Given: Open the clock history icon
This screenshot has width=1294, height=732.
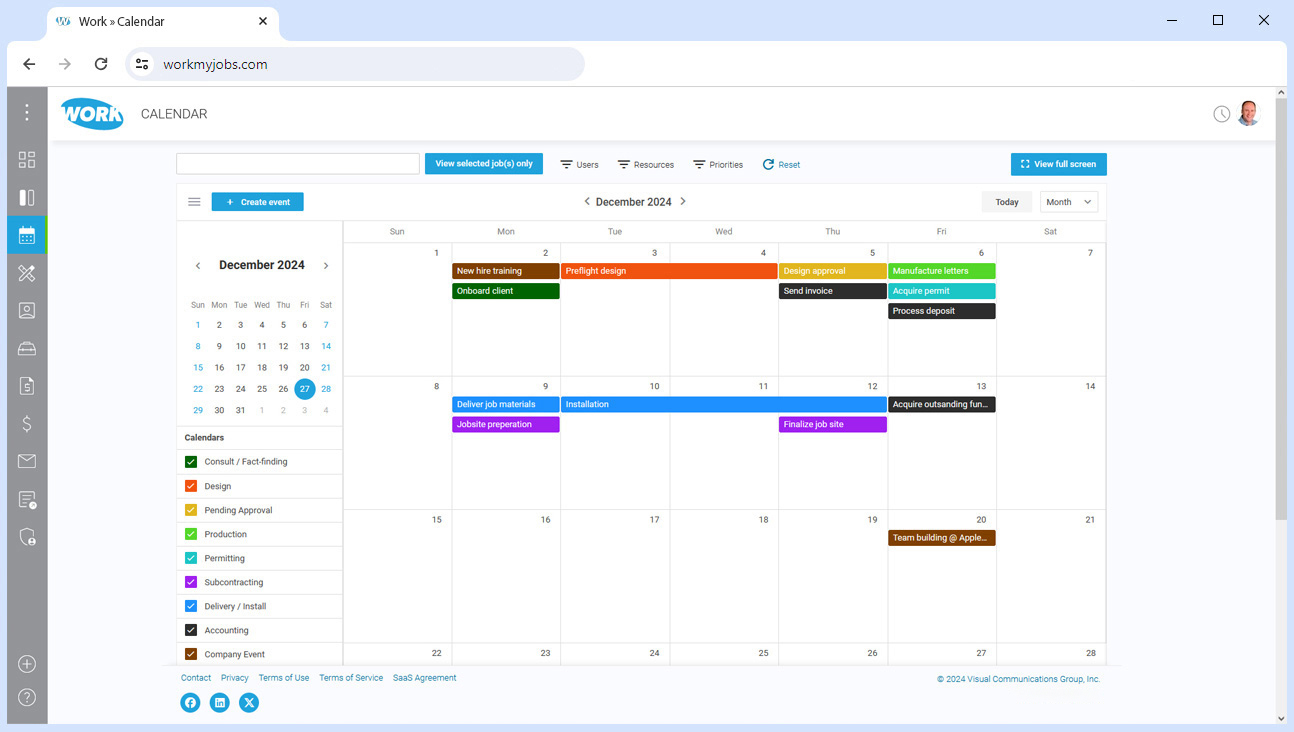Looking at the screenshot, I should 1221,114.
